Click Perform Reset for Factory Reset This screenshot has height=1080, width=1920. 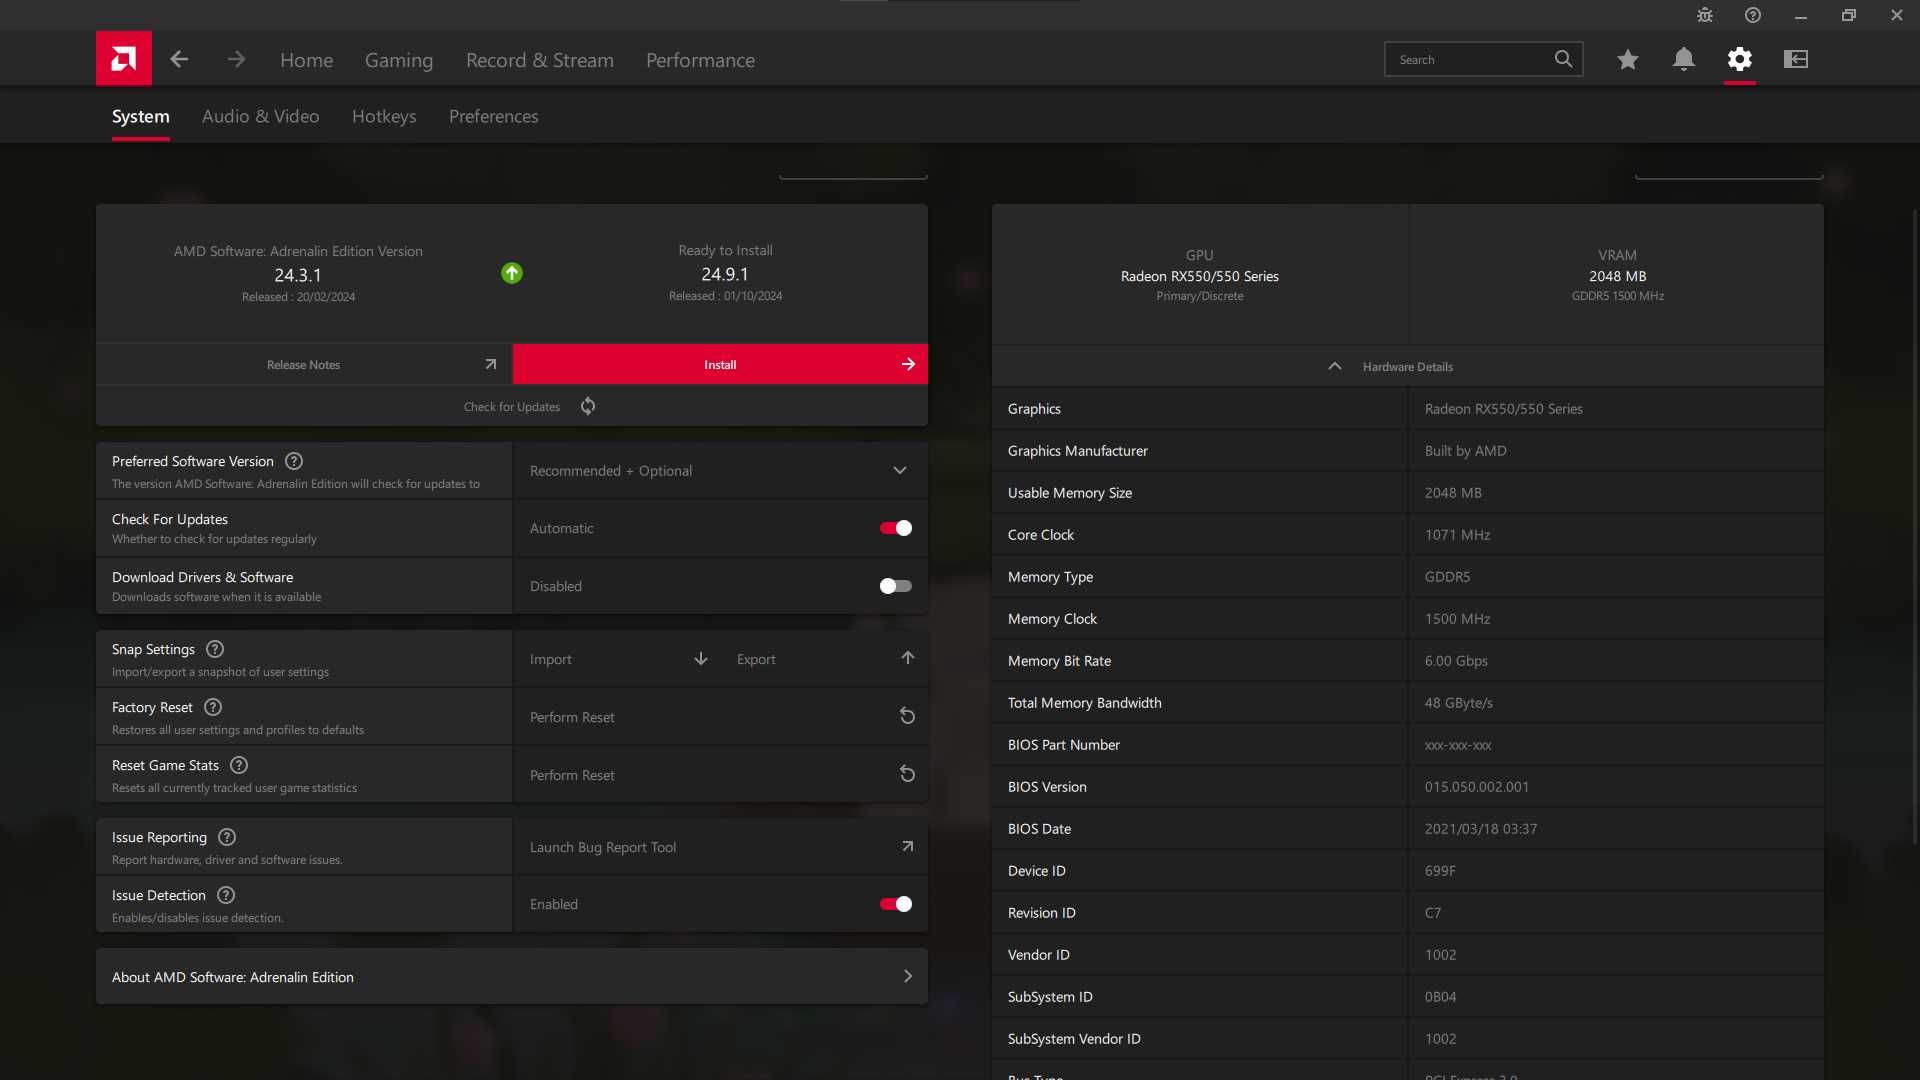tap(572, 717)
